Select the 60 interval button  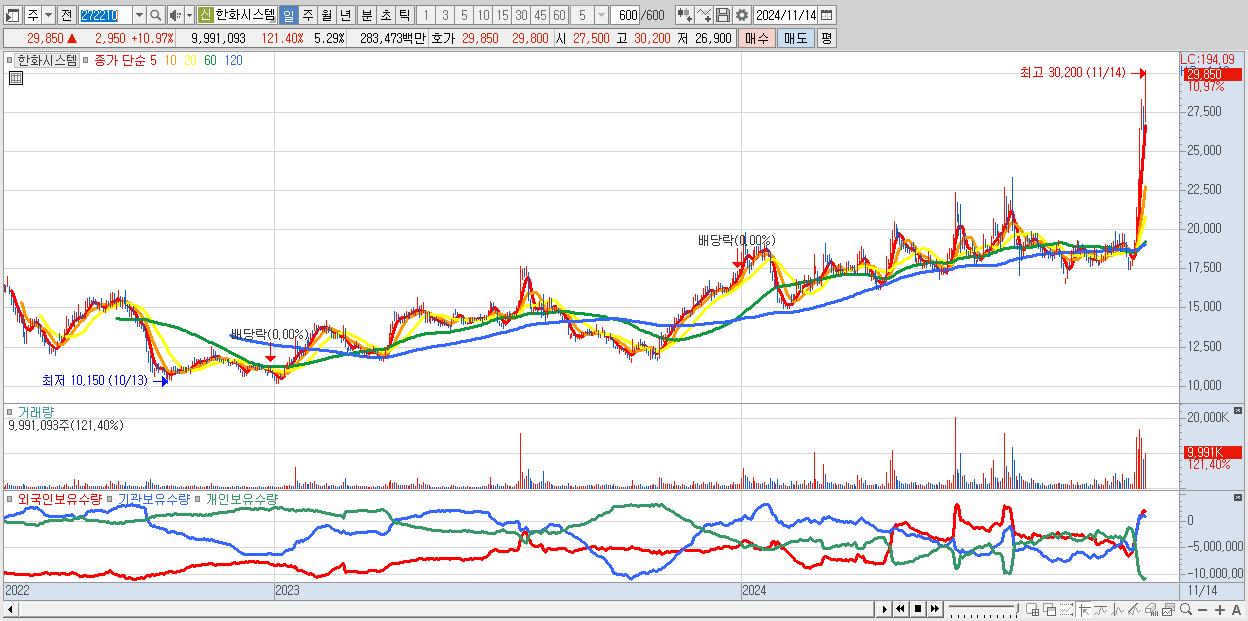click(559, 15)
